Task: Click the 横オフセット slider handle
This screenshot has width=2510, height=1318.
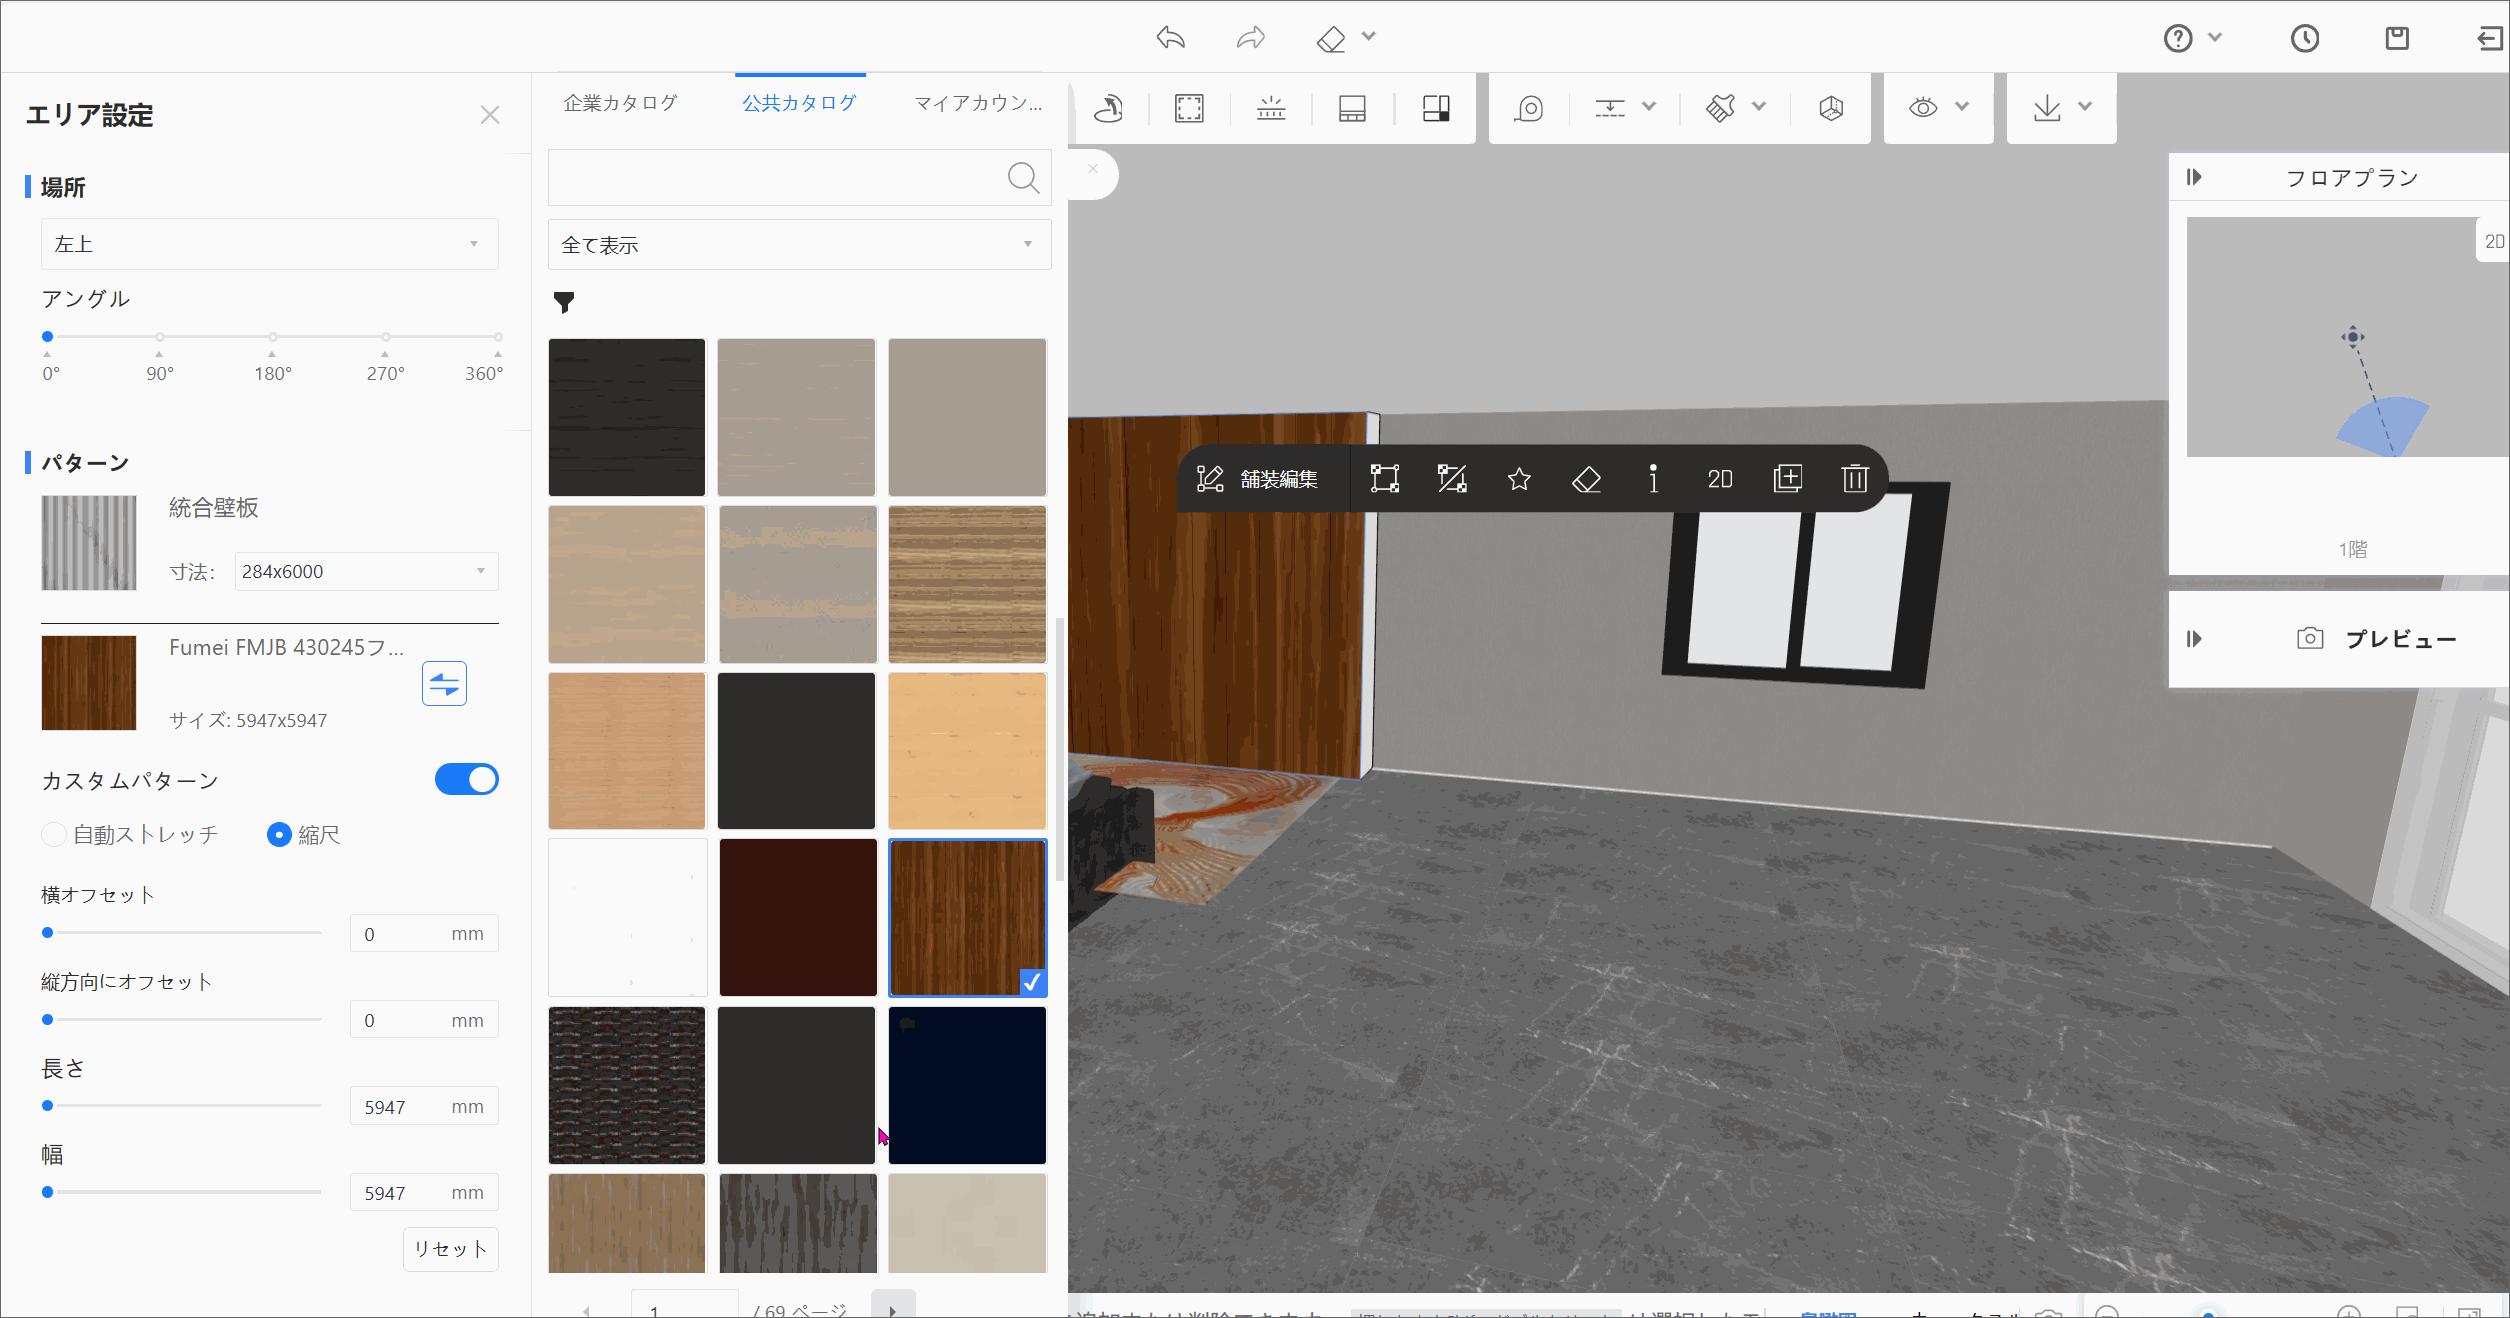Action: (47, 933)
